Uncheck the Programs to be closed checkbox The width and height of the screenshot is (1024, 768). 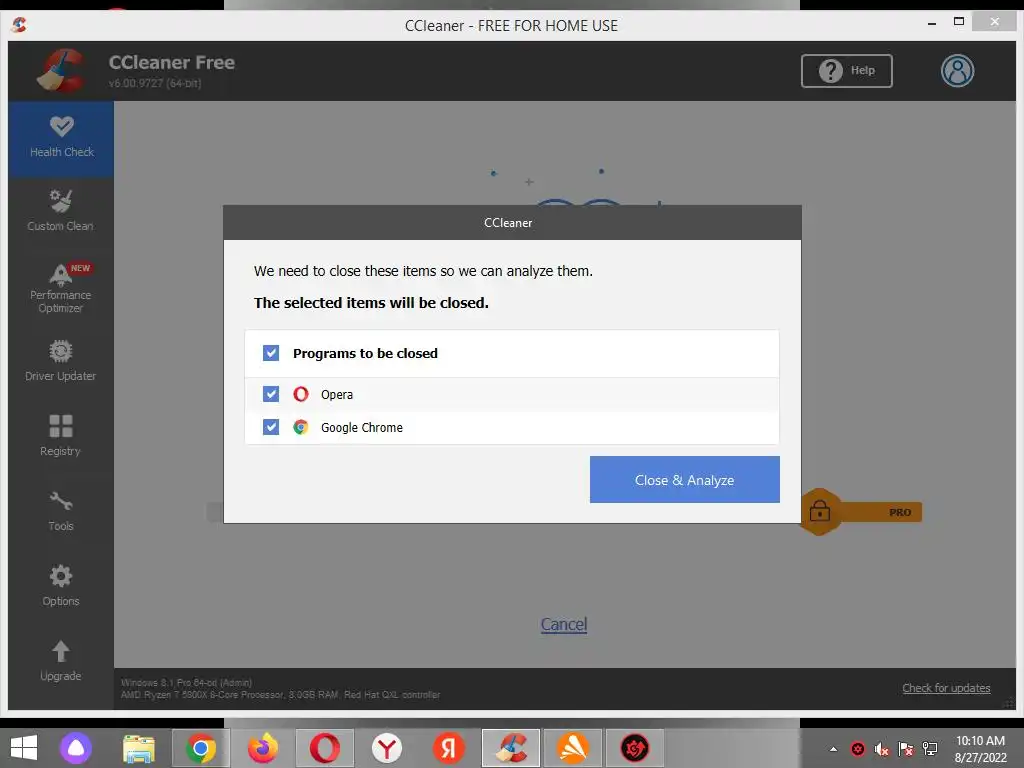click(x=271, y=353)
